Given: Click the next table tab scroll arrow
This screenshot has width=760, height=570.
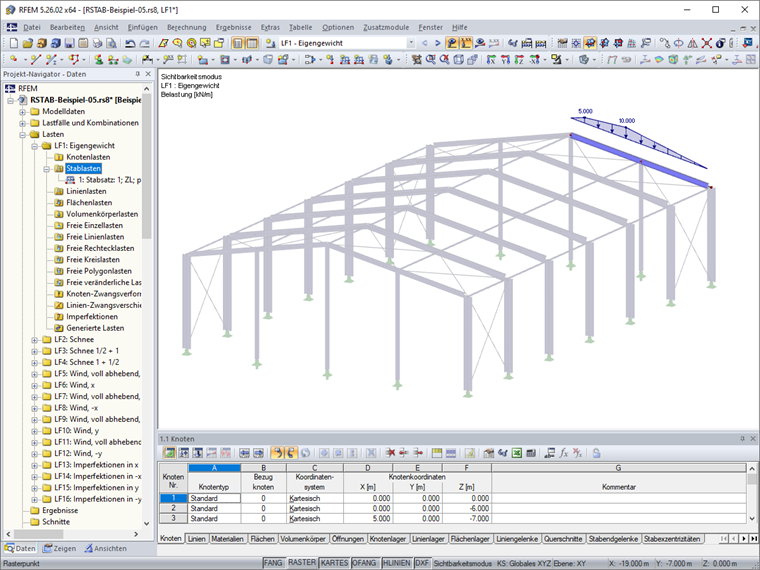Looking at the screenshot, I should 744,538.
